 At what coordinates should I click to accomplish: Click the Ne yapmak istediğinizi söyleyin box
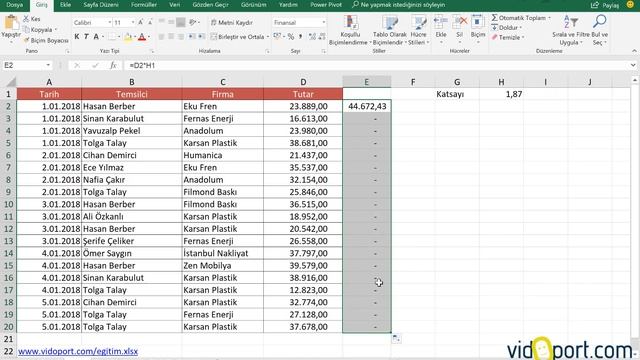[x=398, y=5]
